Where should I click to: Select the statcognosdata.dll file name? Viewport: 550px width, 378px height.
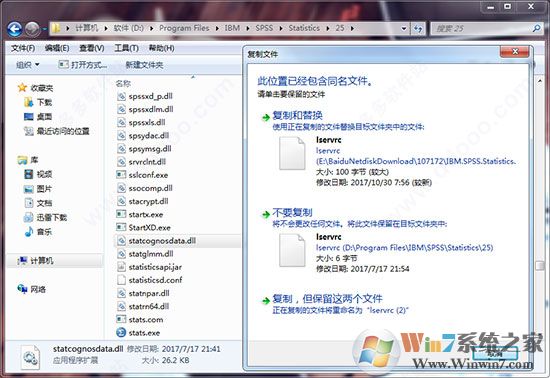[x=162, y=241]
